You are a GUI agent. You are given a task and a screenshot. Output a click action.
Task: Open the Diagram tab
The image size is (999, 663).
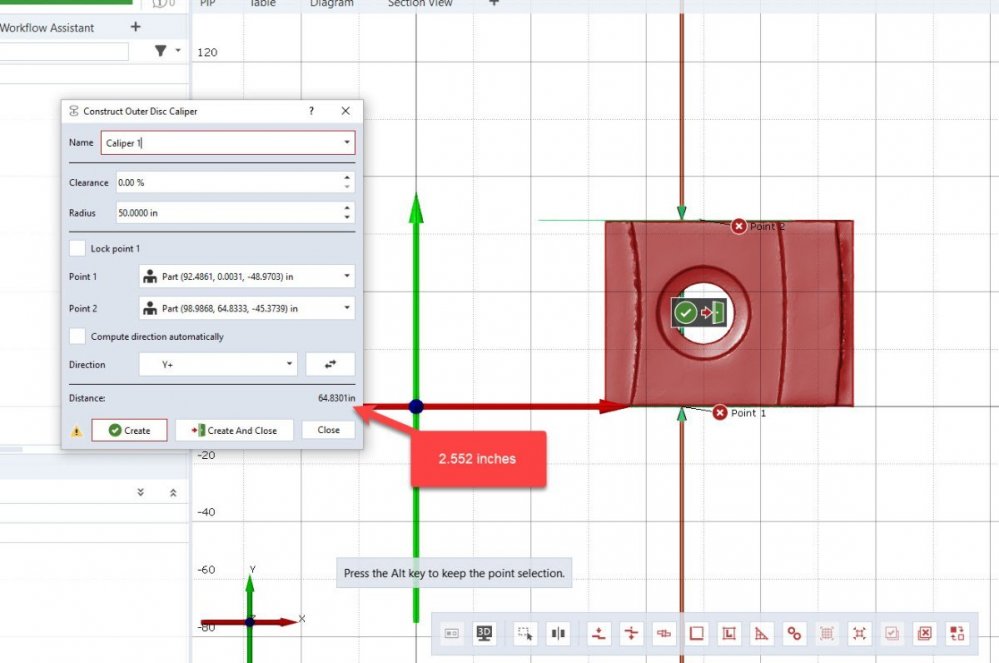click(x=331, y=4)
